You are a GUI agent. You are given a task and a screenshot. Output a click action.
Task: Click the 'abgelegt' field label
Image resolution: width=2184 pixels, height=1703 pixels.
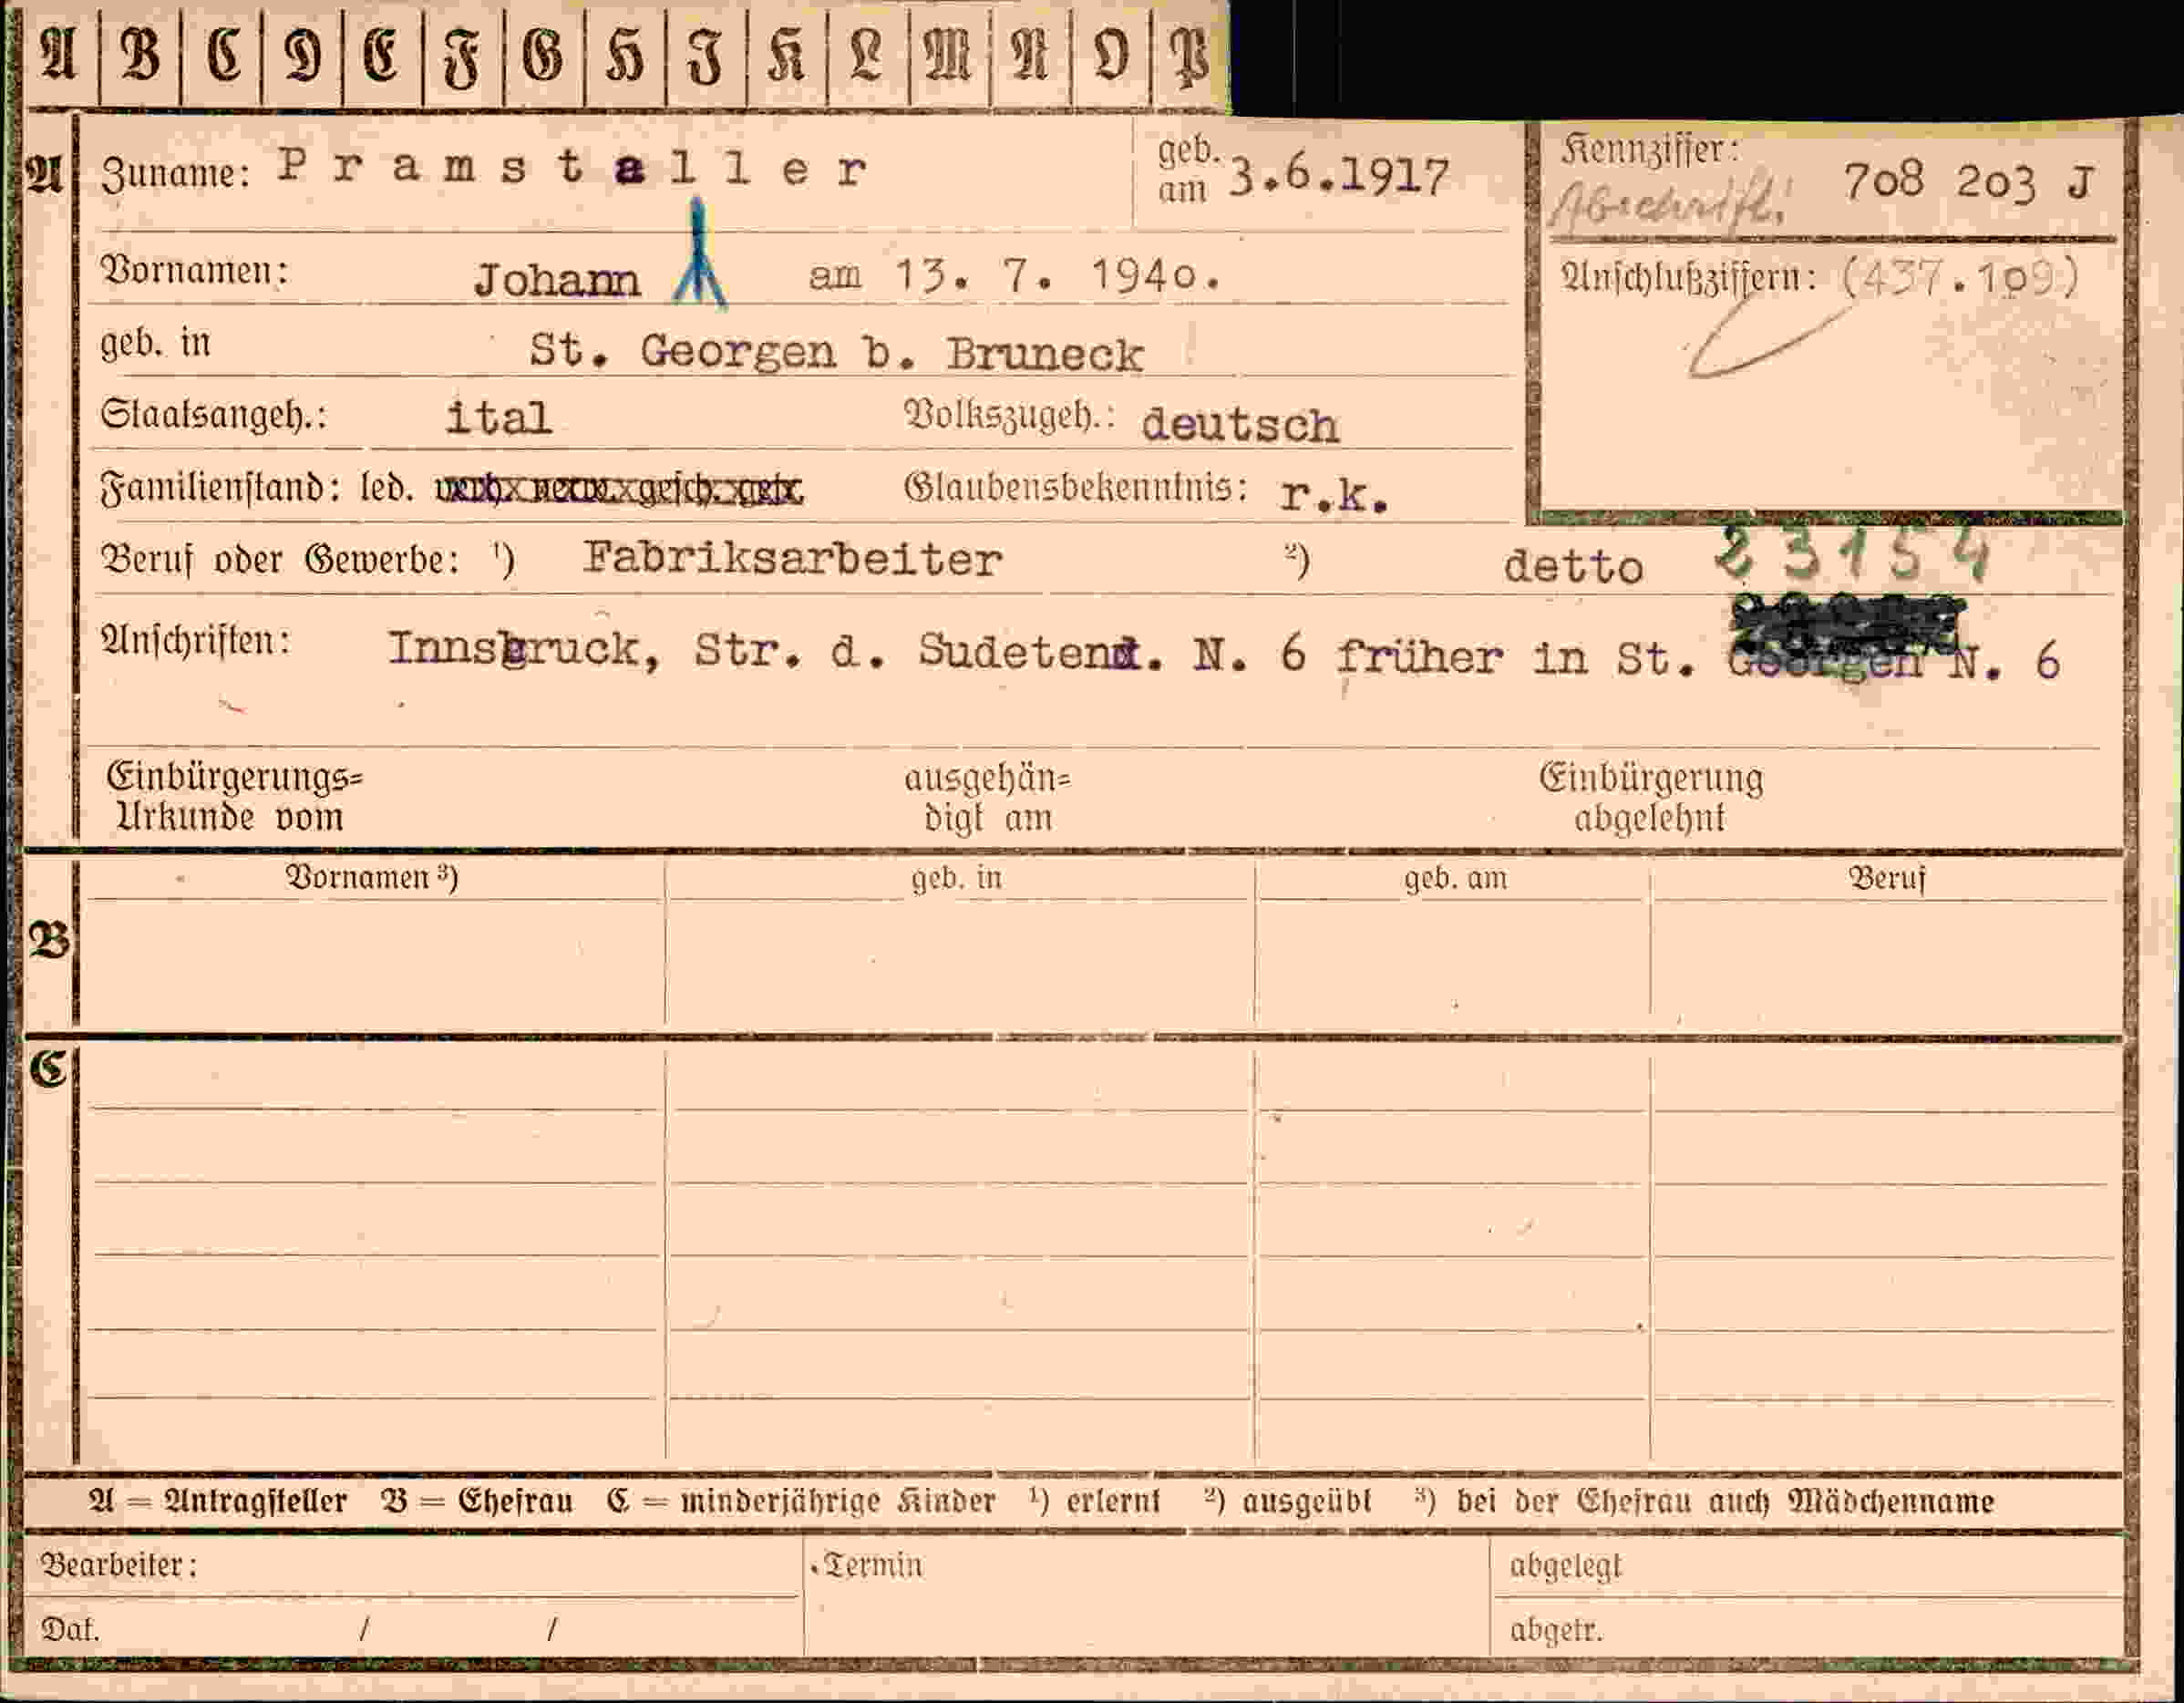pyautogui.click(x=1565, y=1566)
